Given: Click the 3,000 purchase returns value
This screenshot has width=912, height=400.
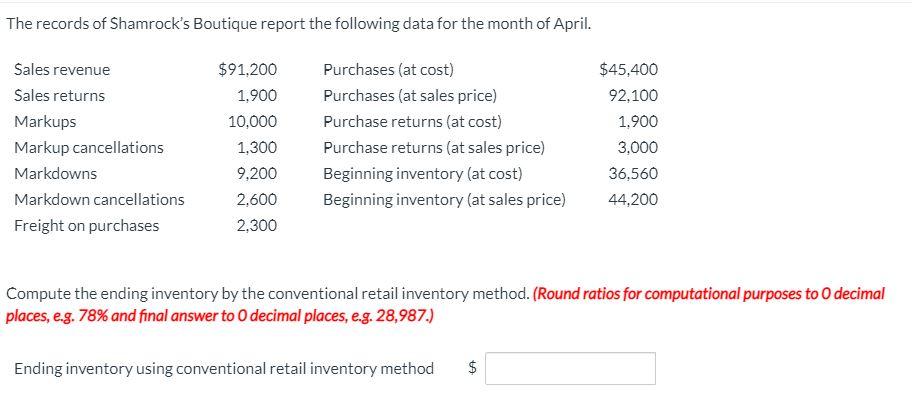Looking at the screenshot, I should pos(638,148).
